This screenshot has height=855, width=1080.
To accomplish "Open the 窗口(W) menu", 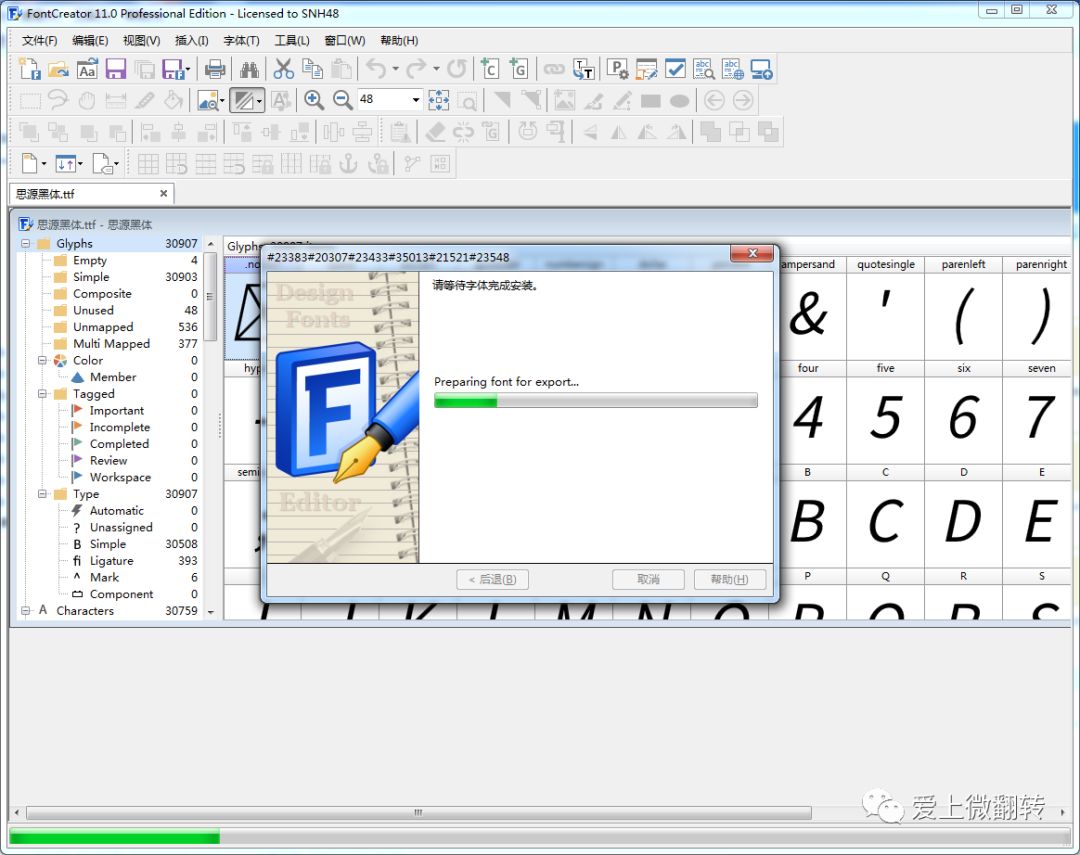I will click(345, 41).
